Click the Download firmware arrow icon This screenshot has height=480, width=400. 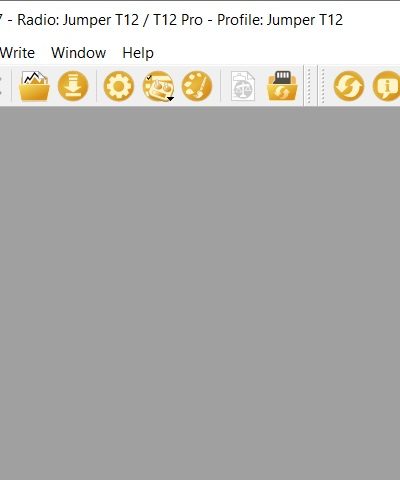(73, 86)
